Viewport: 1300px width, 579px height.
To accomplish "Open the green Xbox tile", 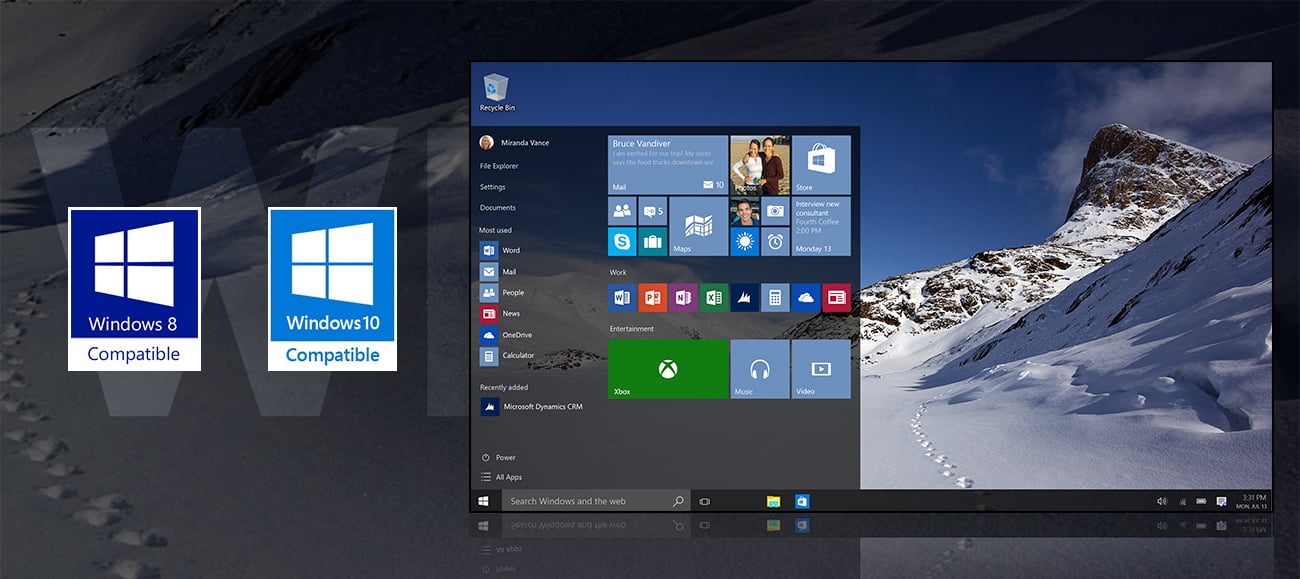I will pyautogui.click(x=668, y=369).
